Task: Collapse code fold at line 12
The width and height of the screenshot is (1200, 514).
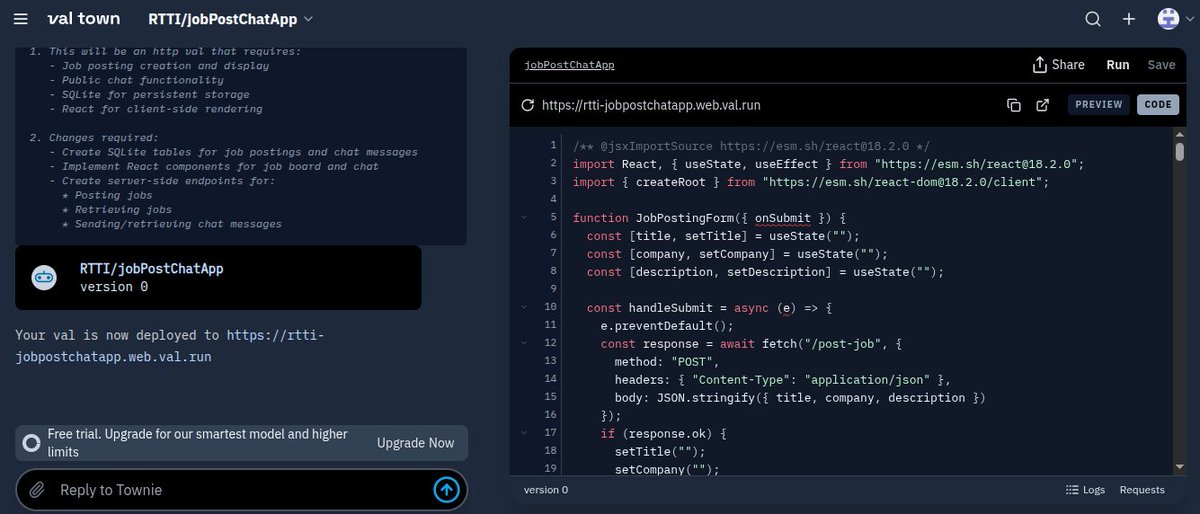Action: click(522, 343)
